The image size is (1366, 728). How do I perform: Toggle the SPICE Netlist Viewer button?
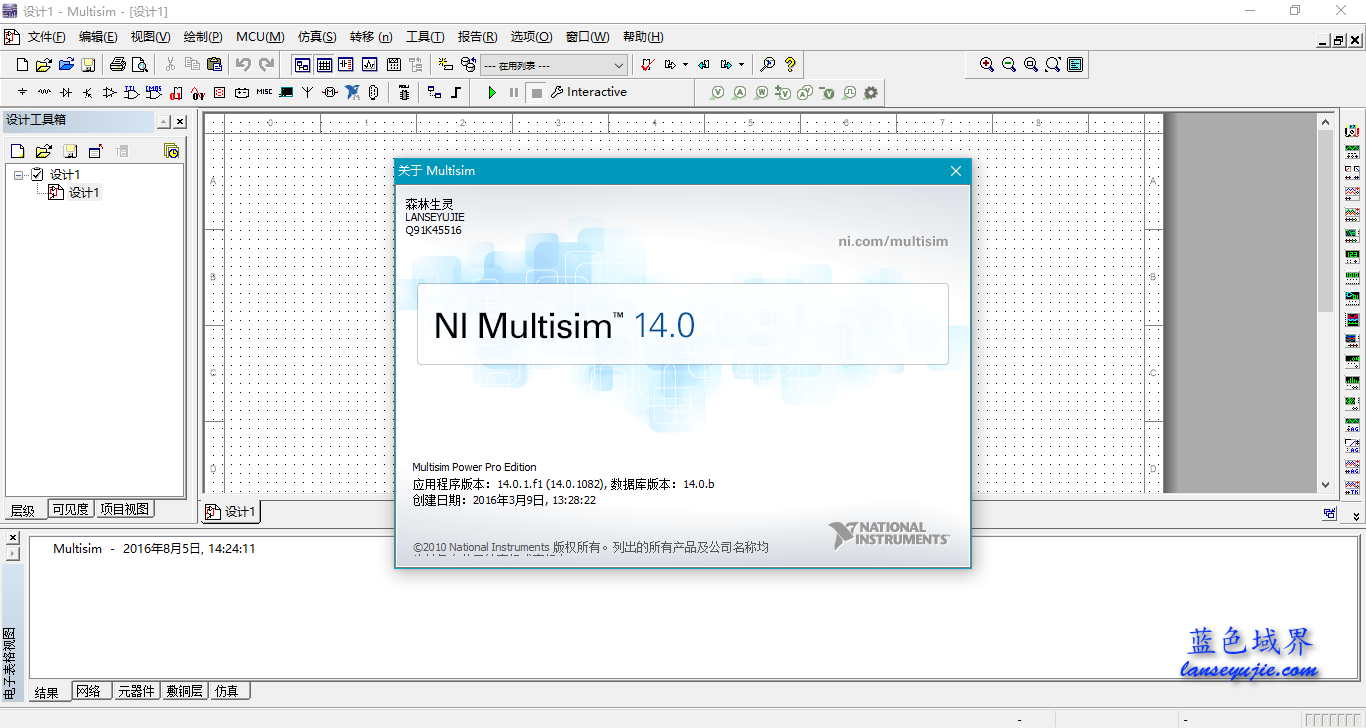click(346, 65)
